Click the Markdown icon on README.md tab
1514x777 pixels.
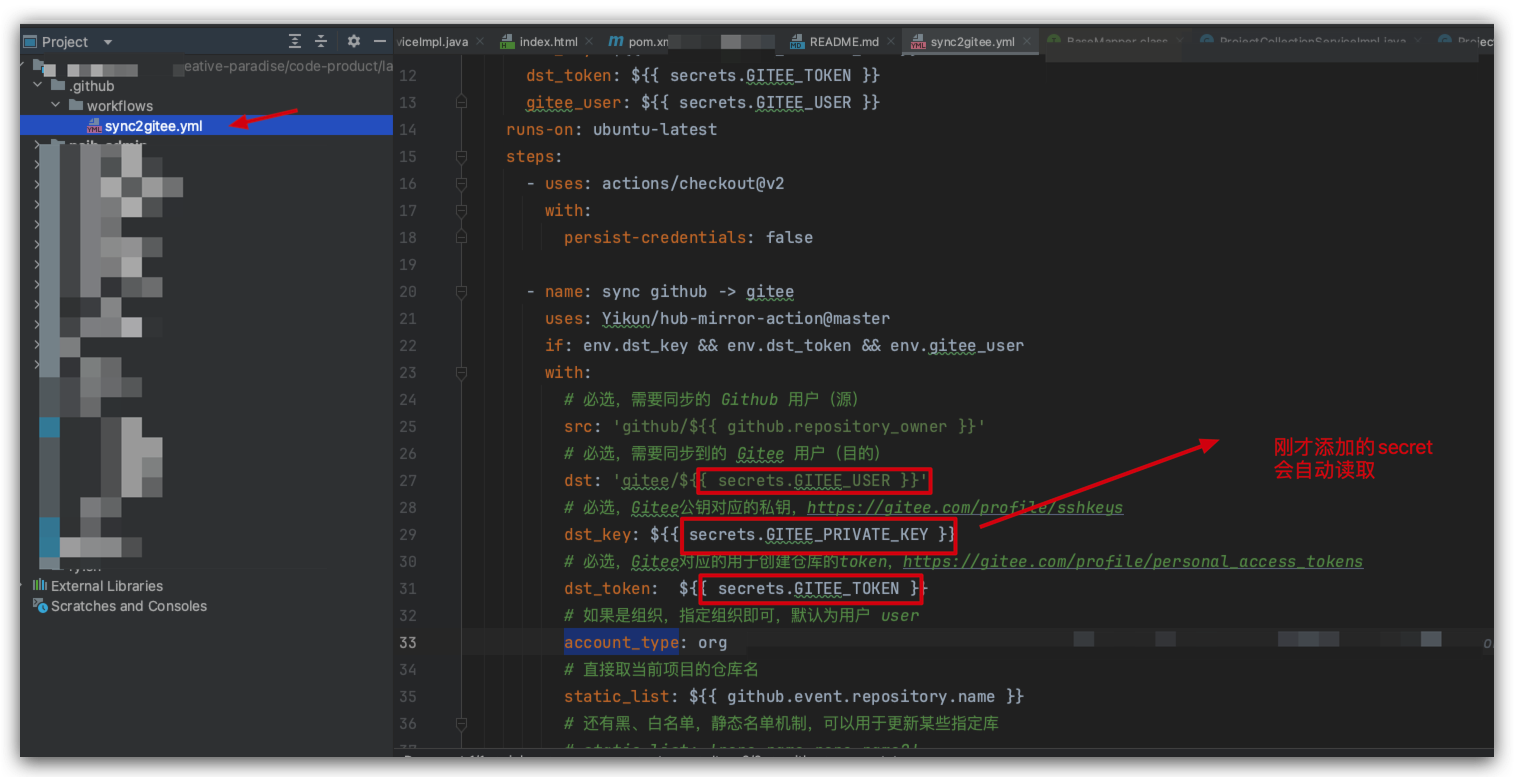click(797, 41)
